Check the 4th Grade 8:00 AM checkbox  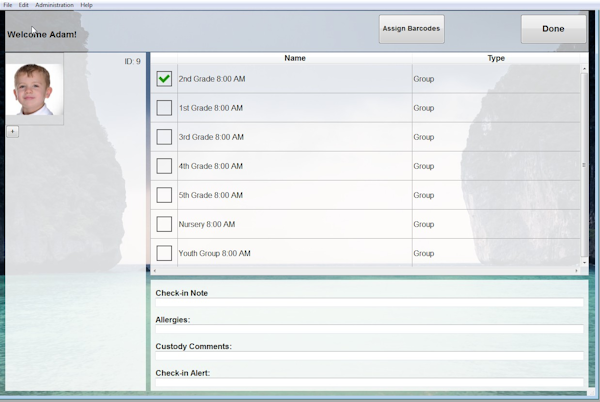pyautogui.click(x=164, y=166)
